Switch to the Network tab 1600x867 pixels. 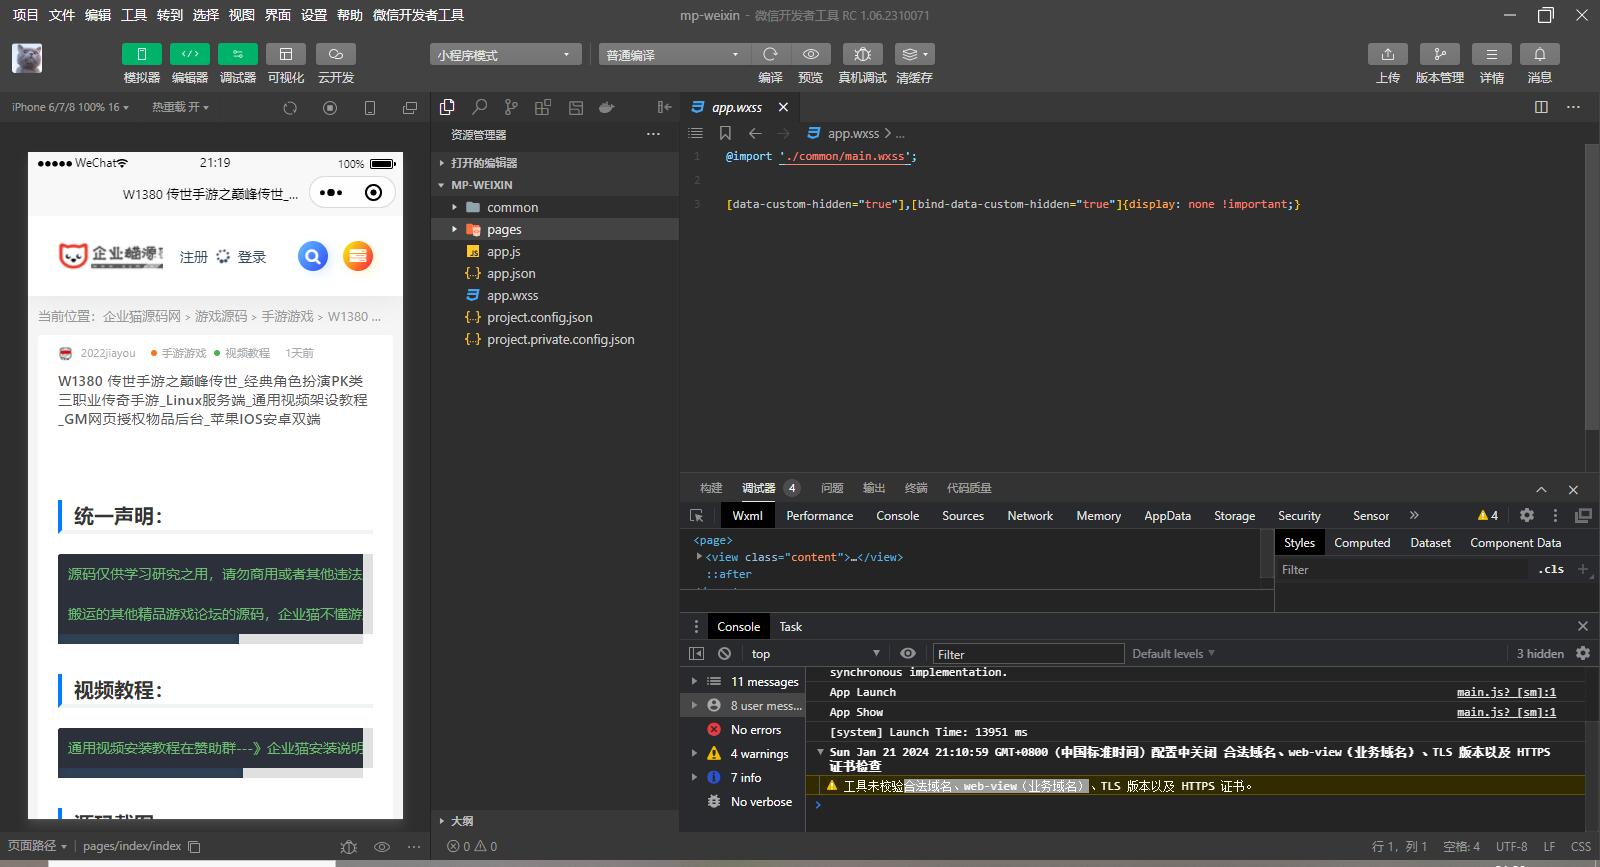pyautogui.click(x=1029, y=516)
